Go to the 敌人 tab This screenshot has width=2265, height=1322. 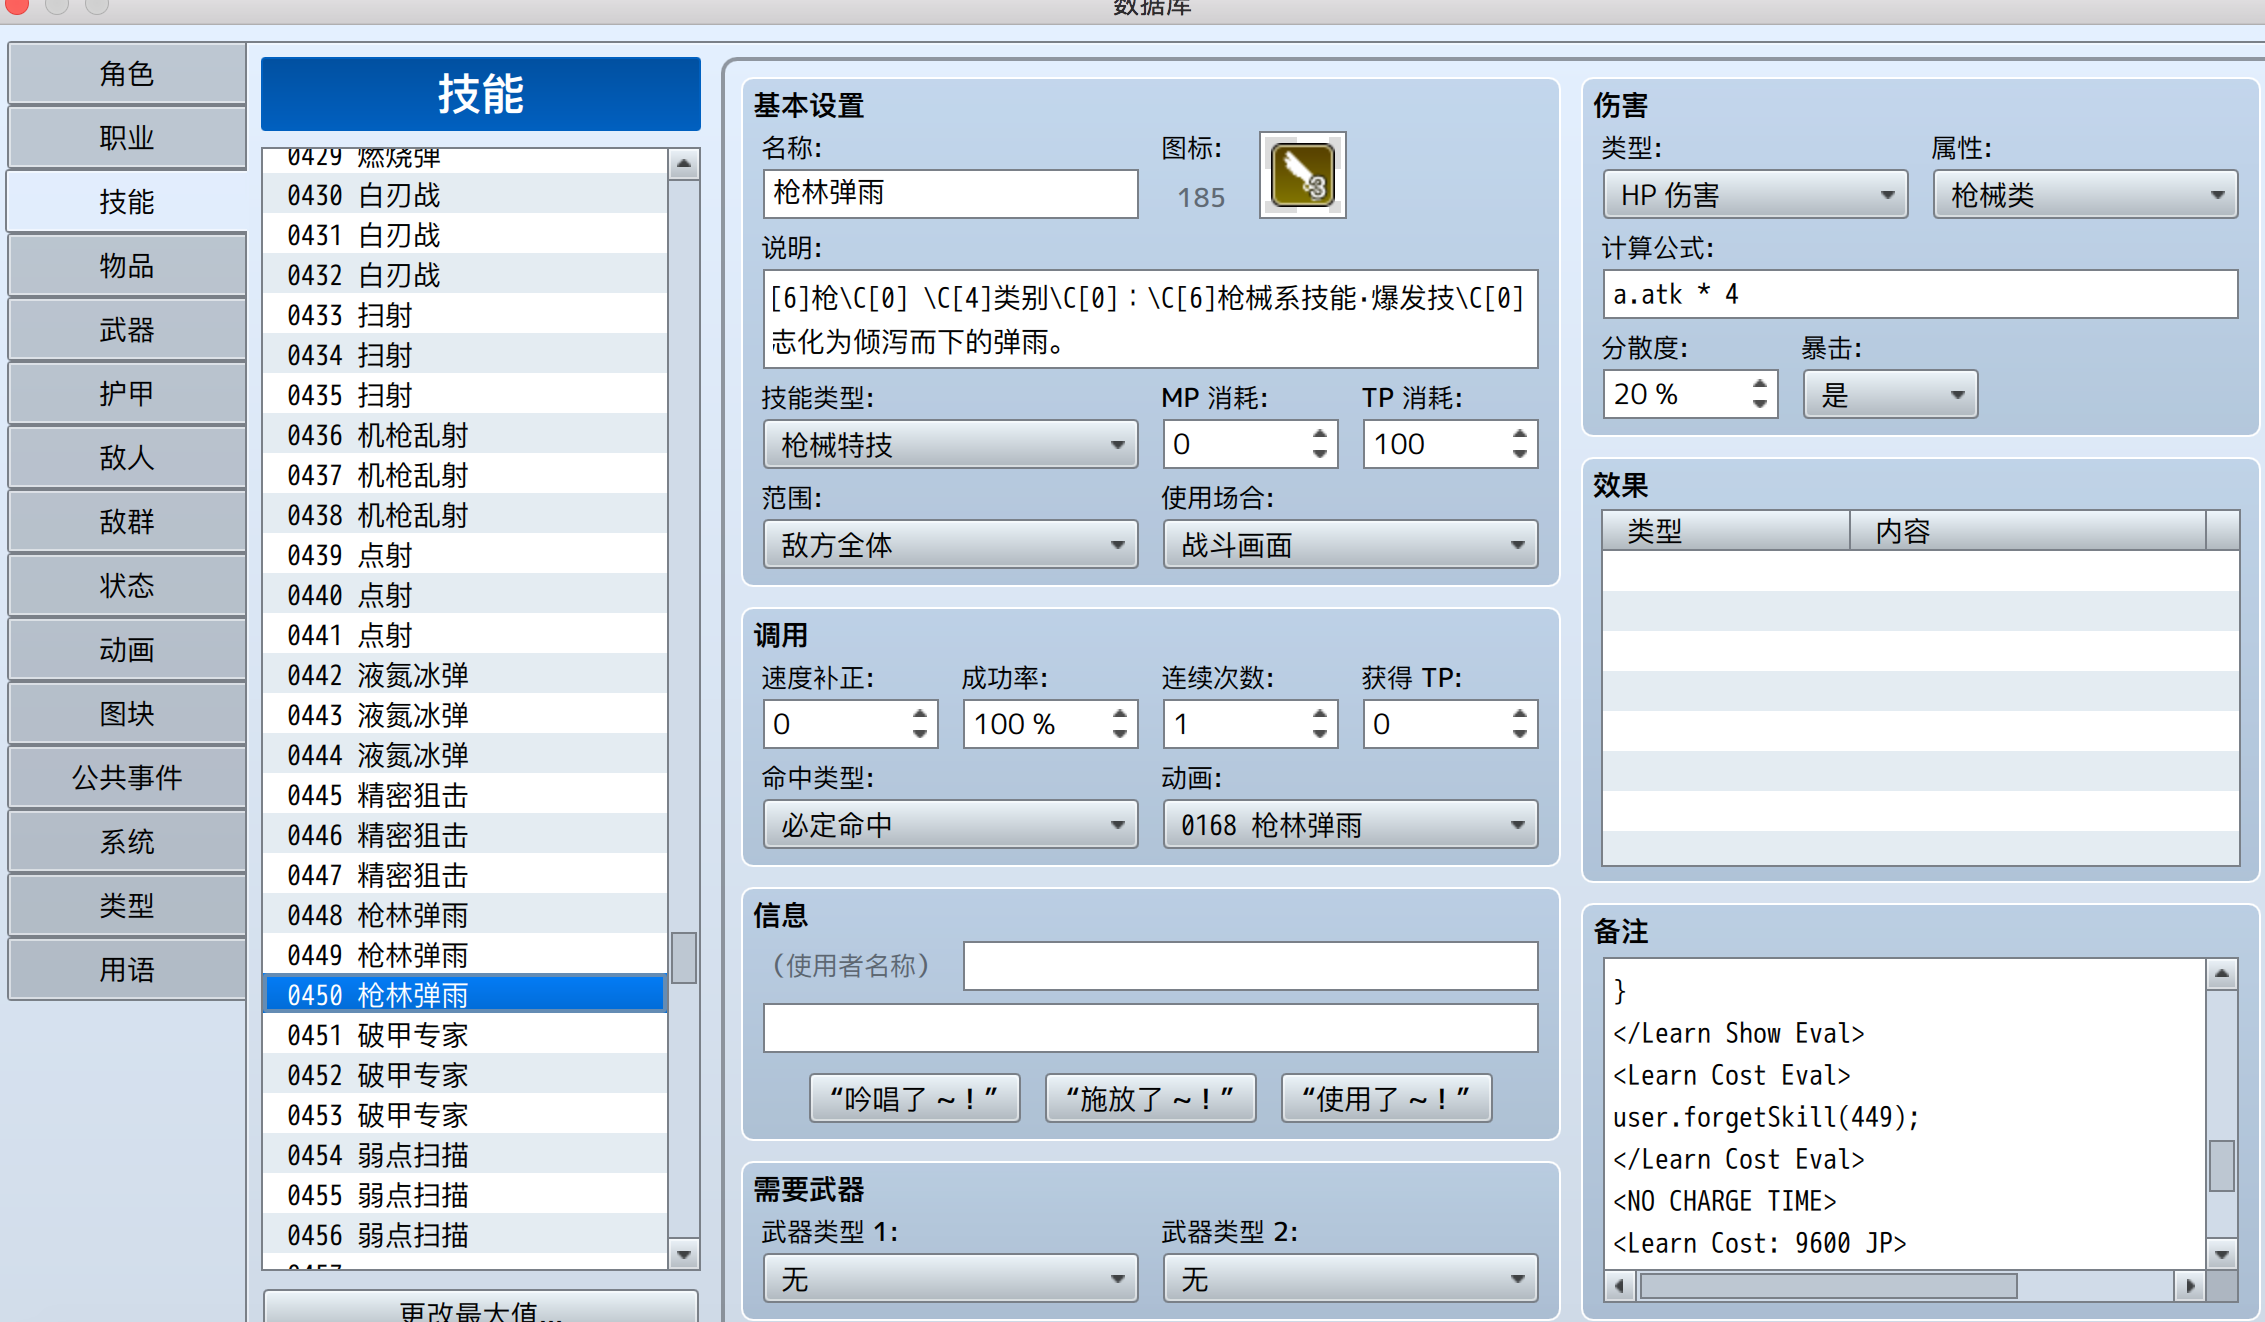[x=127, y=457]
